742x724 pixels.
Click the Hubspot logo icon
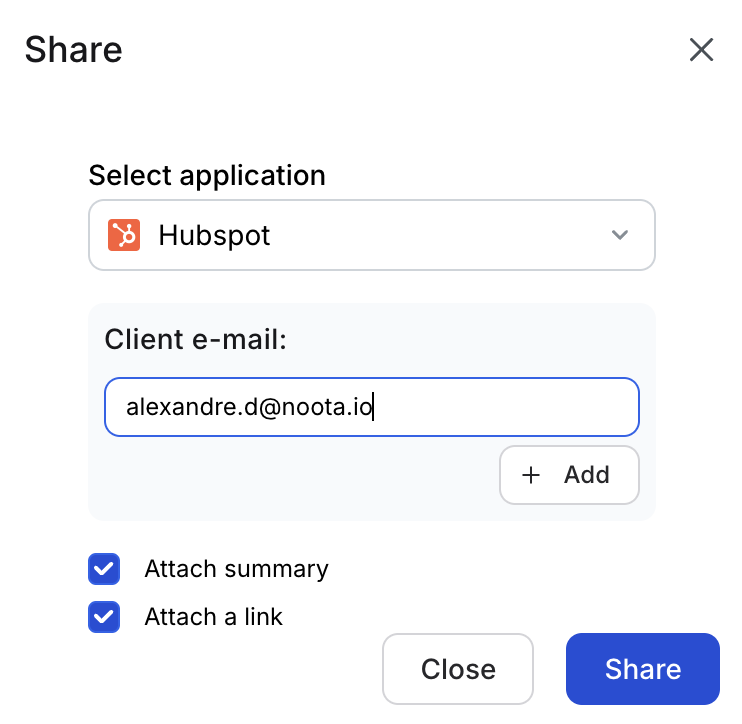coord(124,235)
